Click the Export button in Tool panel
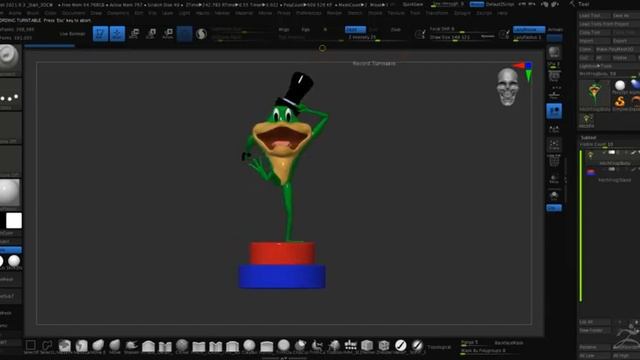 coord(625,41)
